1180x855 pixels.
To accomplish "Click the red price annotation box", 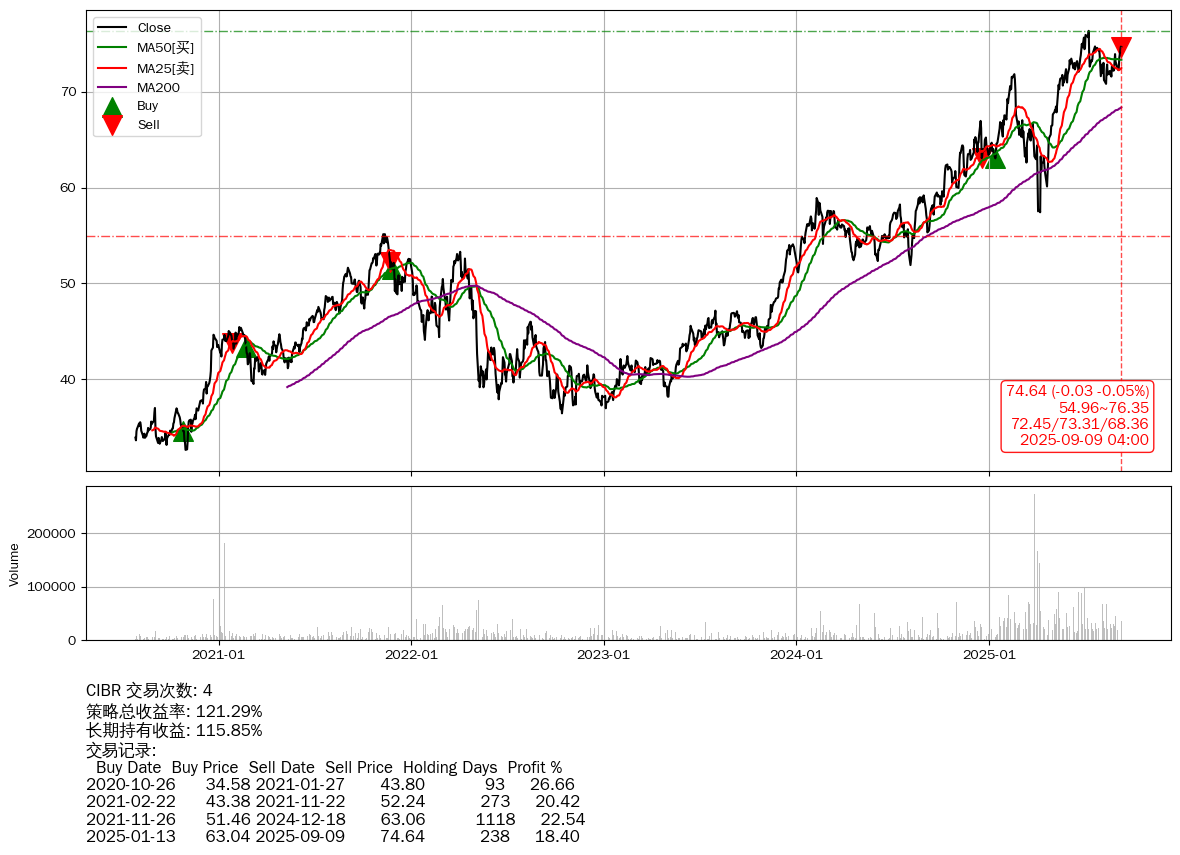I will pos(1077,415).
